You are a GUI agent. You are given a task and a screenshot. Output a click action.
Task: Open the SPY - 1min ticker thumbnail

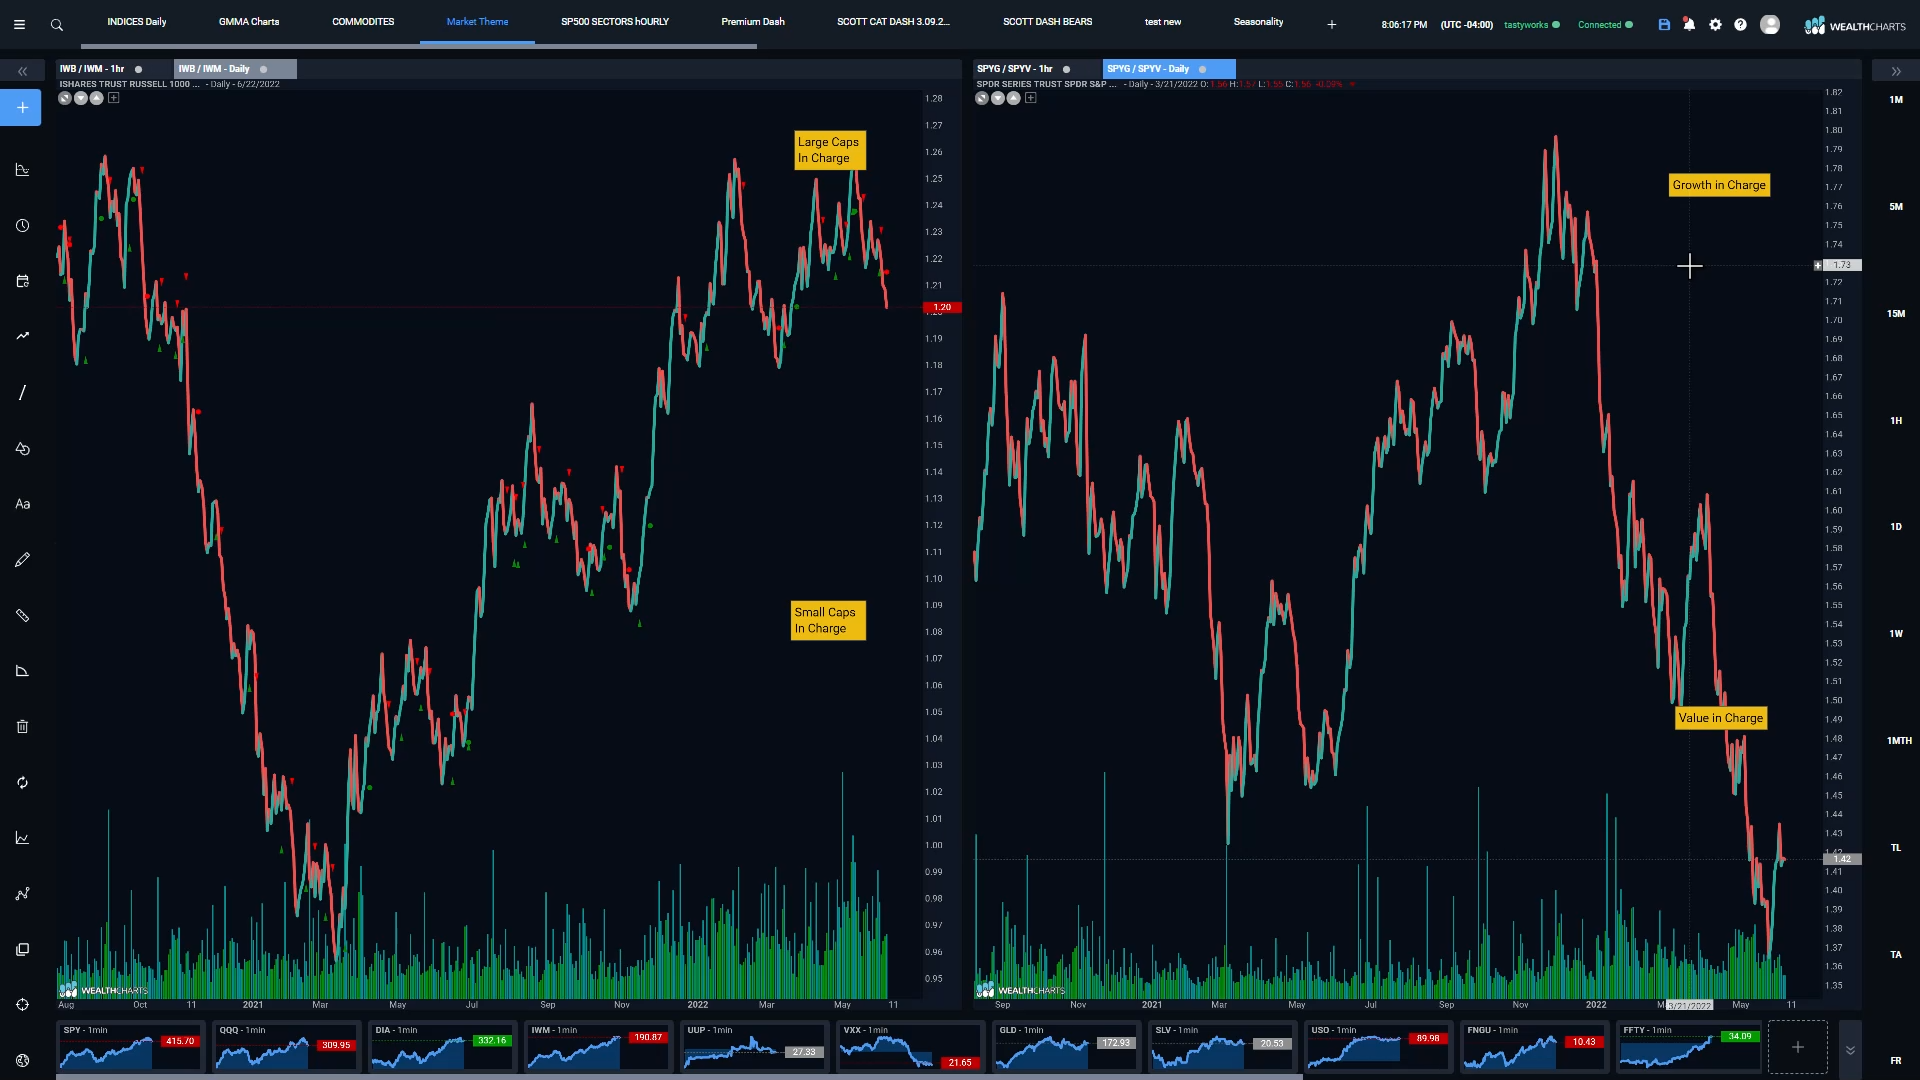[131, 1047]
